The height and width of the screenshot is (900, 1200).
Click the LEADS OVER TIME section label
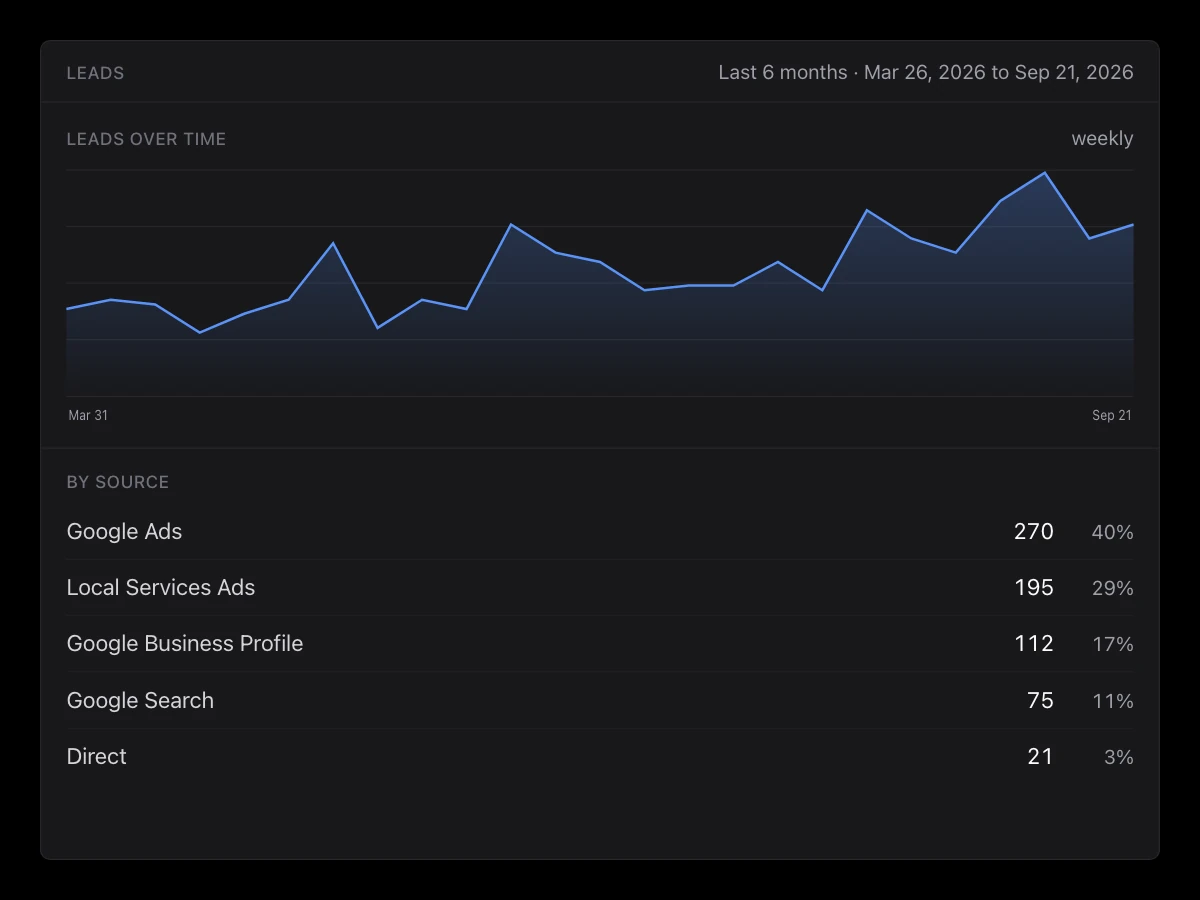click(x=146, y=139)
